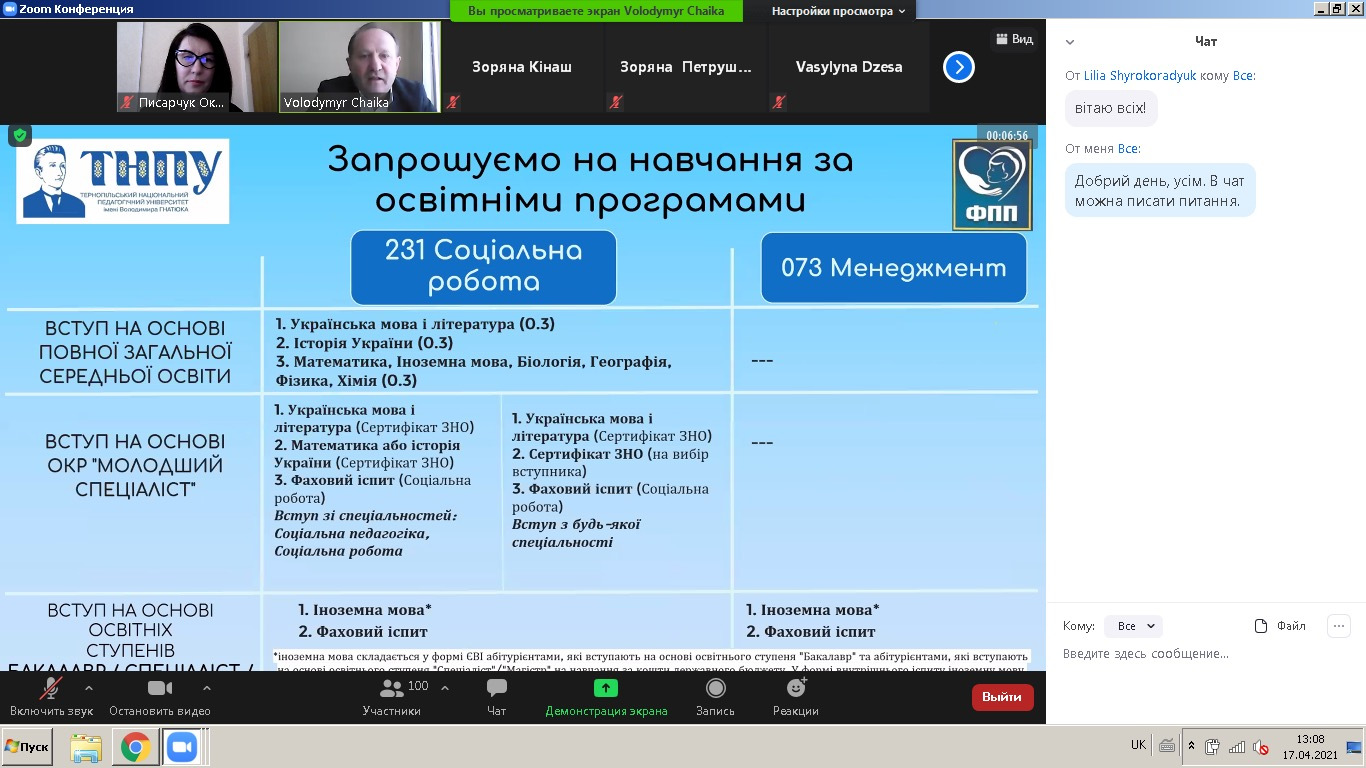The image size is (1366, 768).
Task: Attach a file using Файл button
Action: click(x=1280, y=626)
